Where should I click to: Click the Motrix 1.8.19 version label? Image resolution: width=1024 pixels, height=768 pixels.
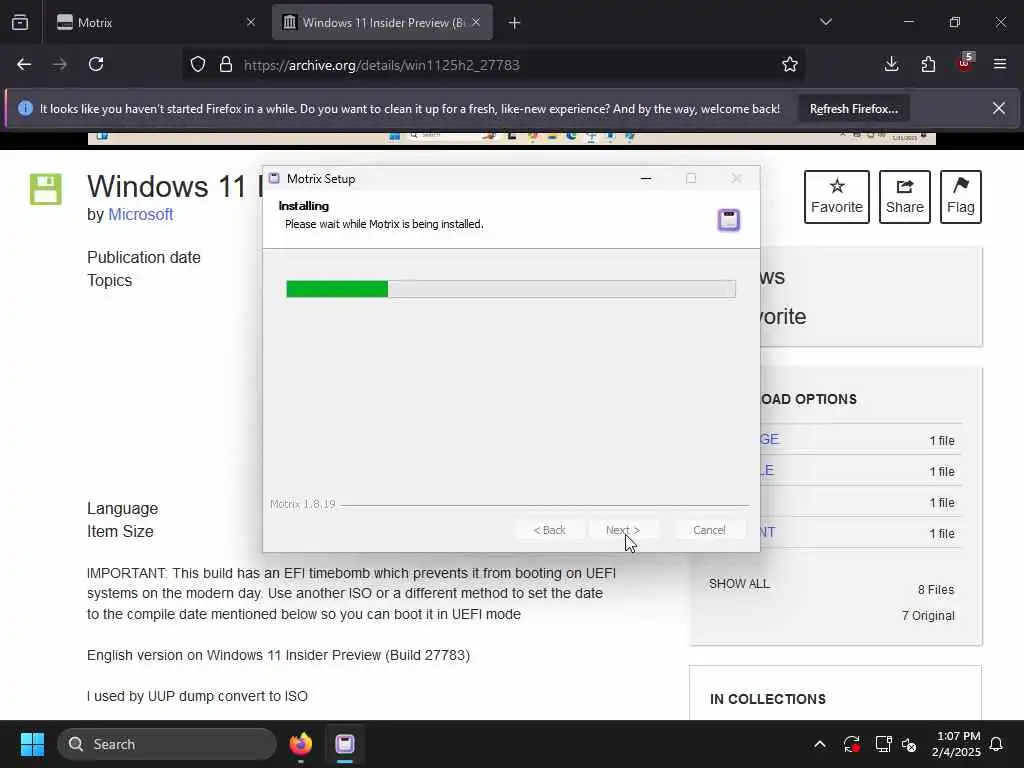coord(302,504)
